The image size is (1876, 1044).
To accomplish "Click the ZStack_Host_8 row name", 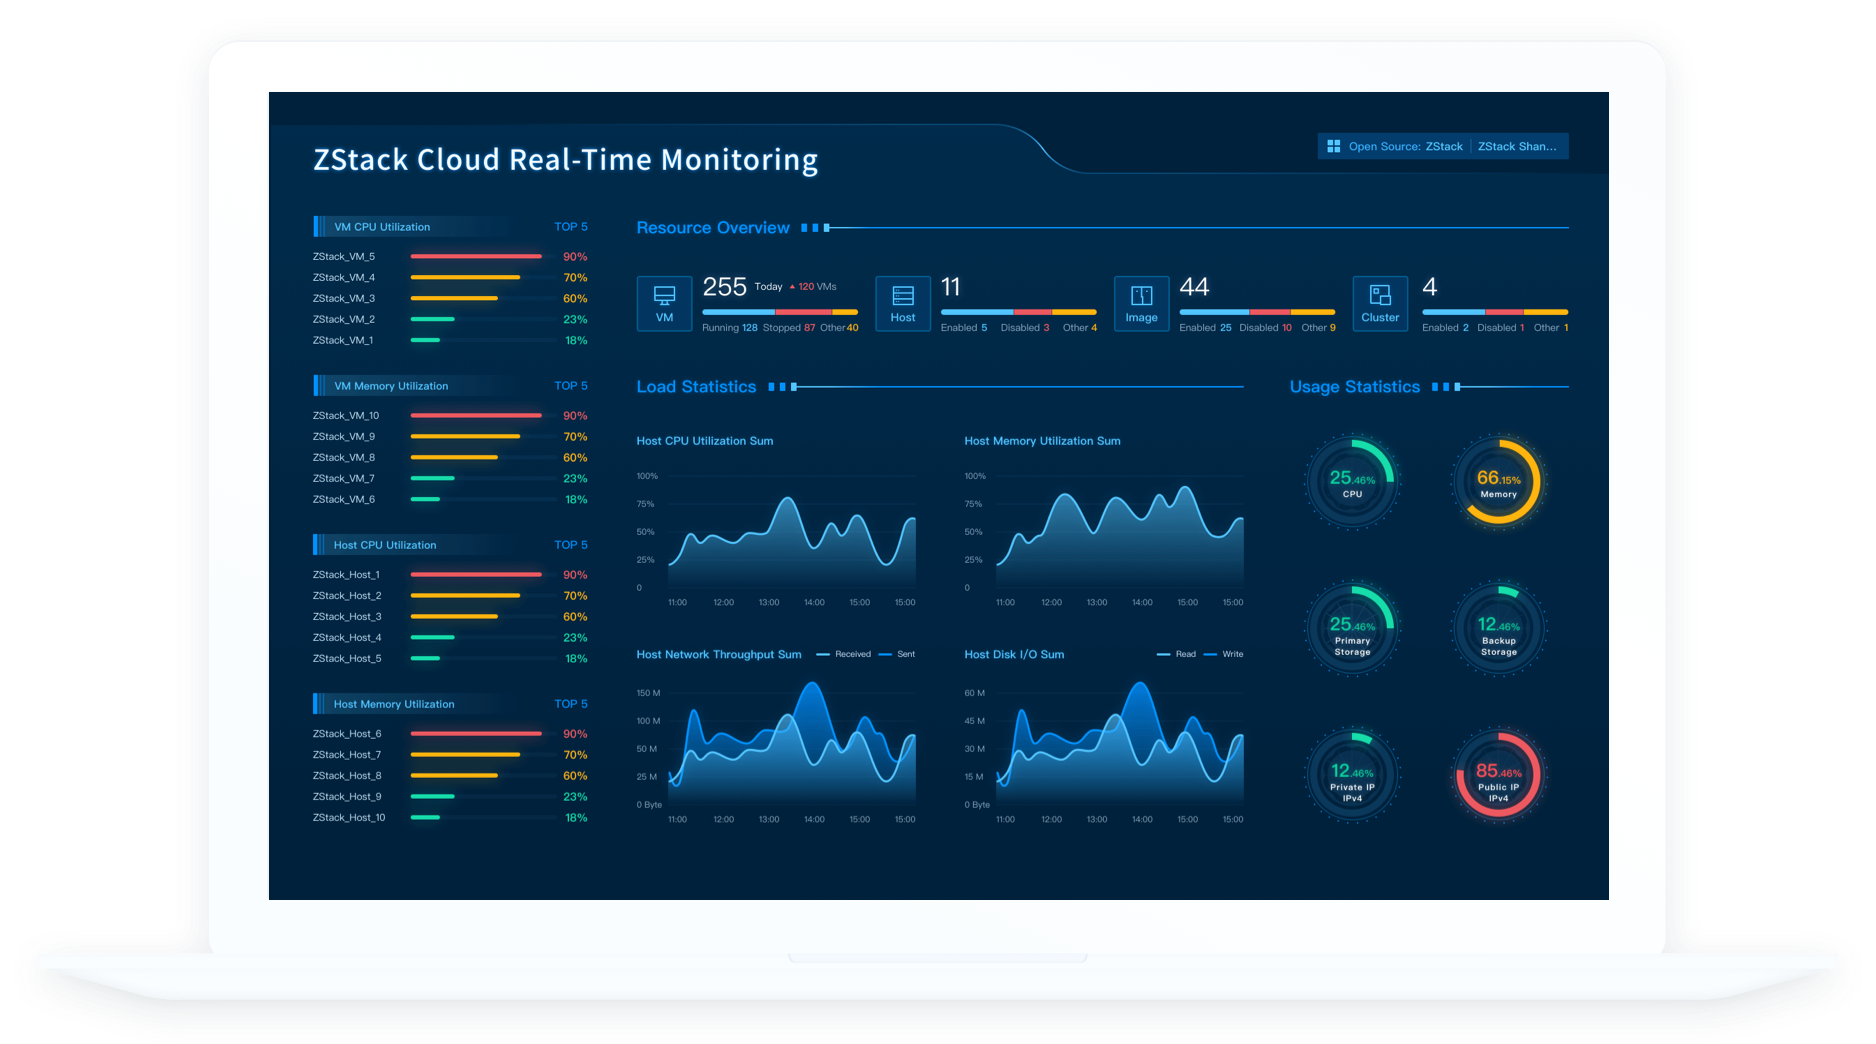I will (x=347, y=776).
